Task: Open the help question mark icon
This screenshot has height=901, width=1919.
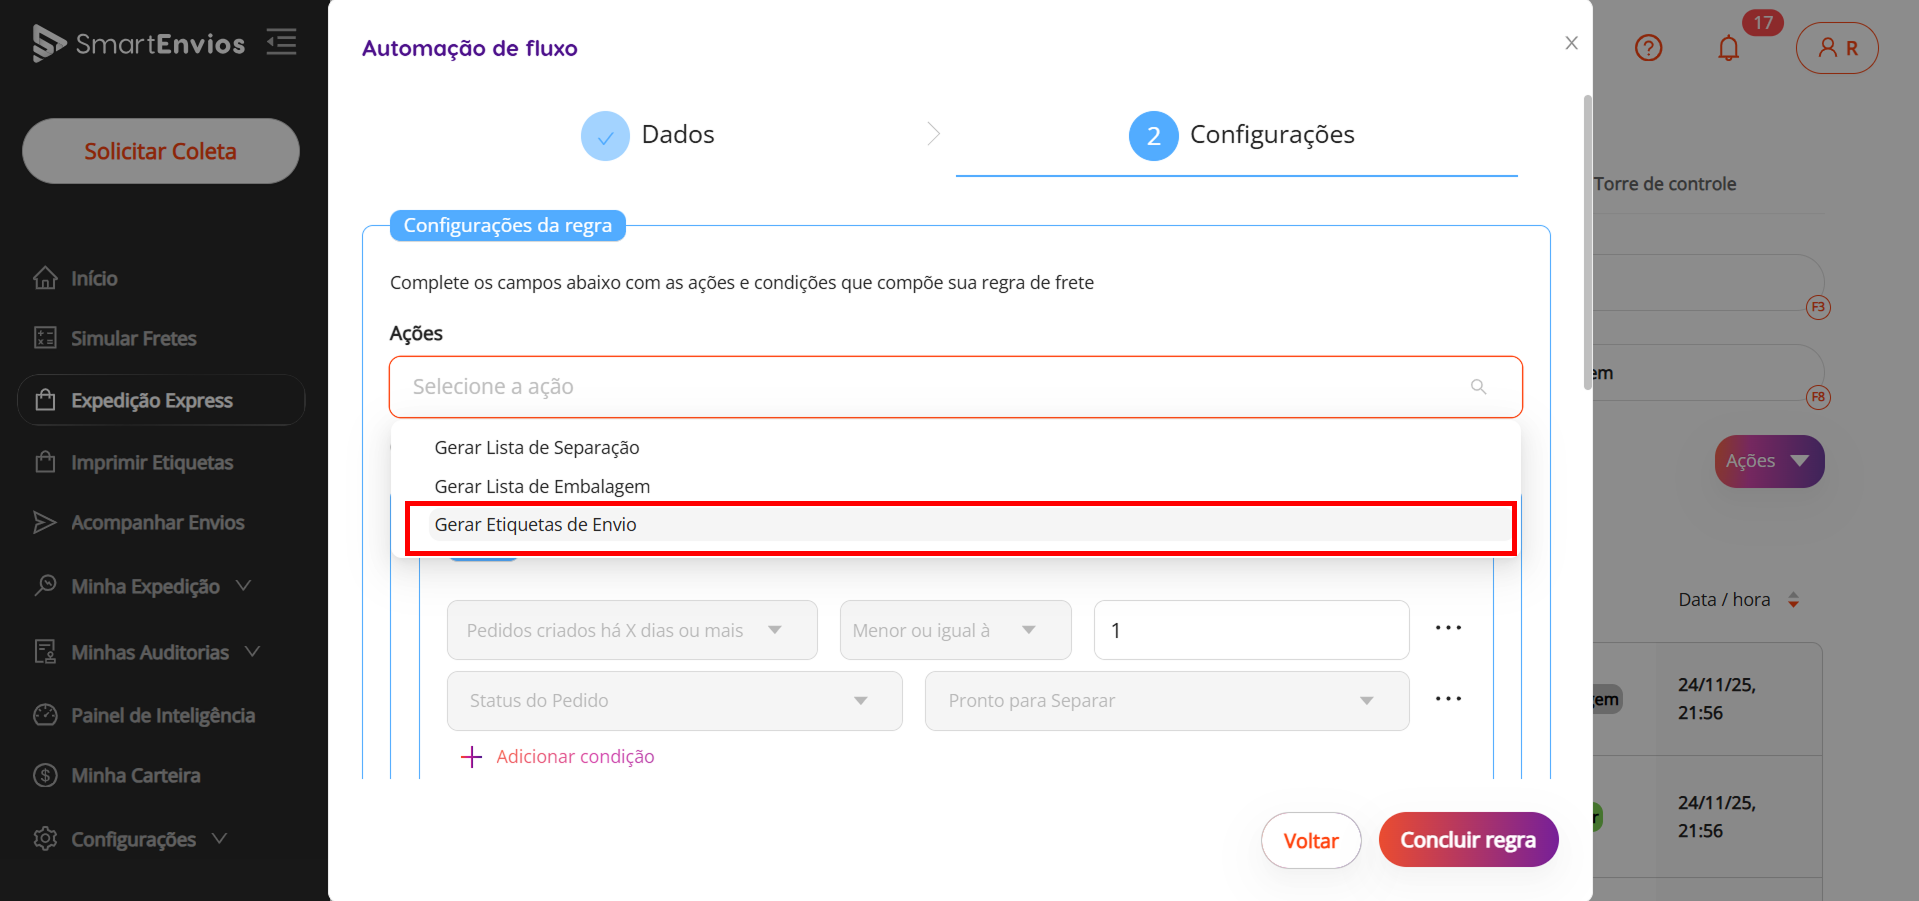Action: [1648, 48]
